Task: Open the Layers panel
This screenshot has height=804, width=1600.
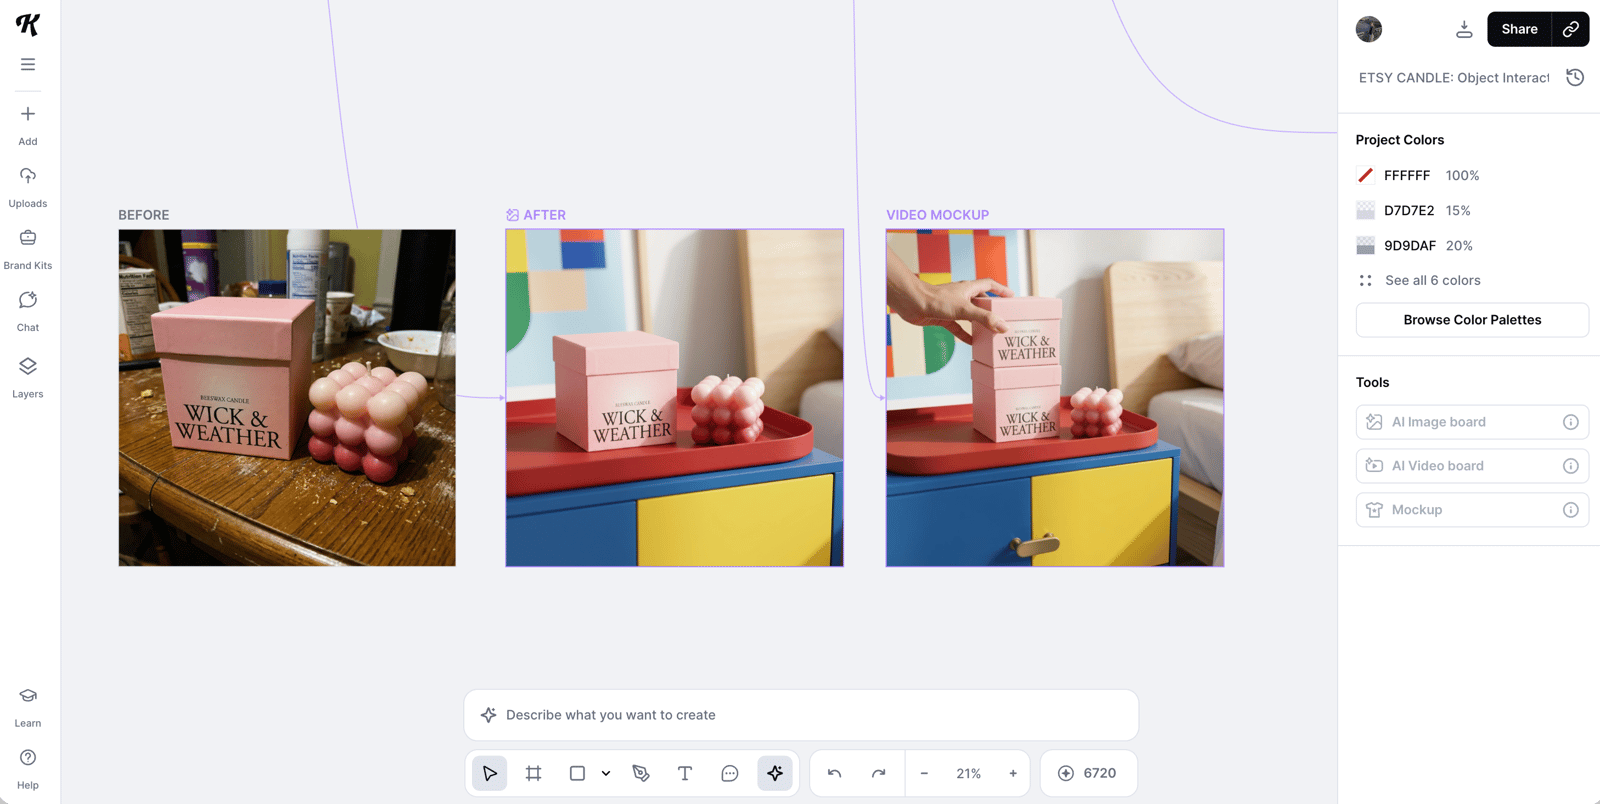Action: [x=28, y=377]
